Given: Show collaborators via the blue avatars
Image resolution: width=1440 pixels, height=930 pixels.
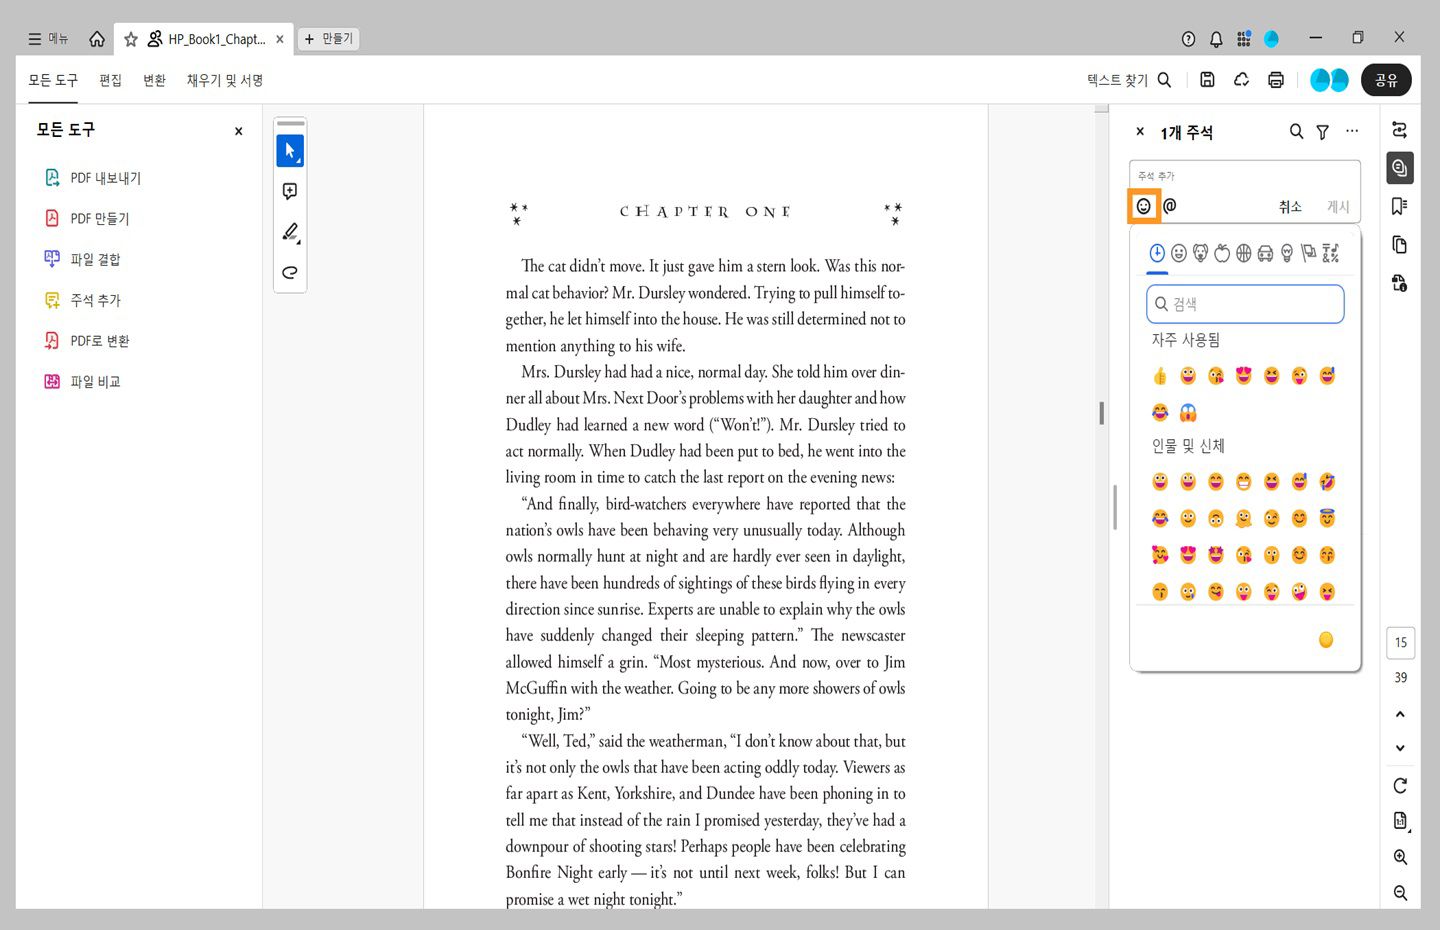Looking at the screenshot, I should pyautogui.click(x=1330, y=80).
